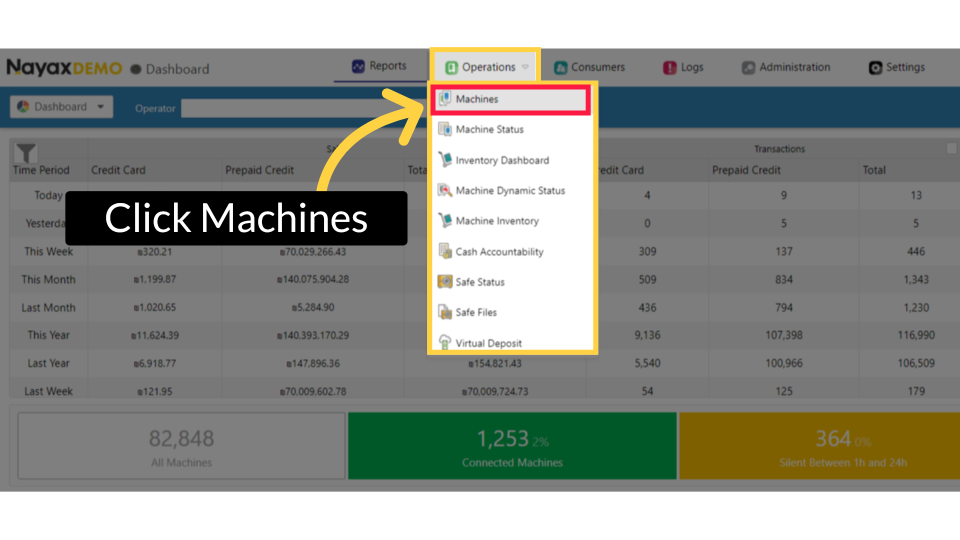The width and height of the screenshot is (960, 540).
Task: Click the Inventory Dashboard cart icon
Action: coord(445,160)
